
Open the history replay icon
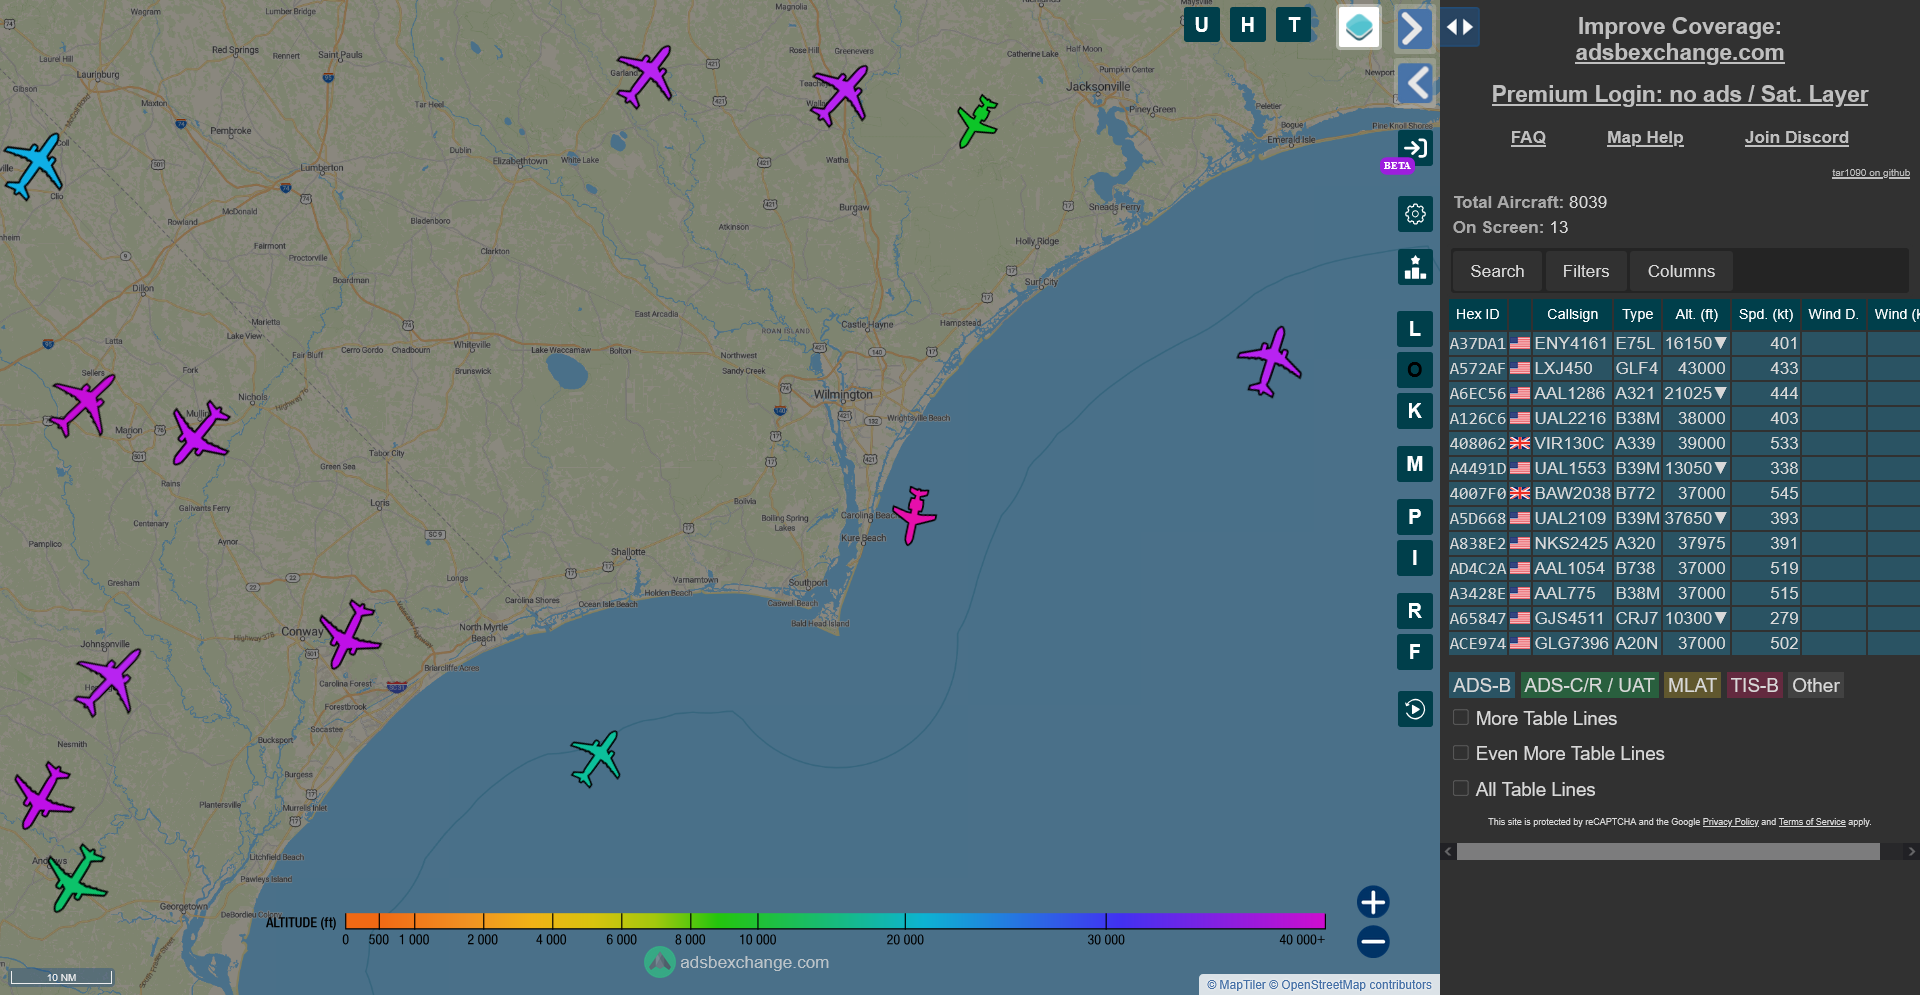pos(1415,709)
